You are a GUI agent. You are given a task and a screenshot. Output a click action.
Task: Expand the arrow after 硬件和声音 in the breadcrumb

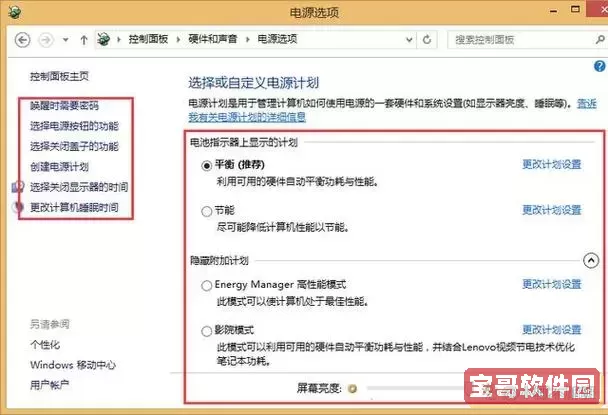pyautogui.click(x=247, y=40)
